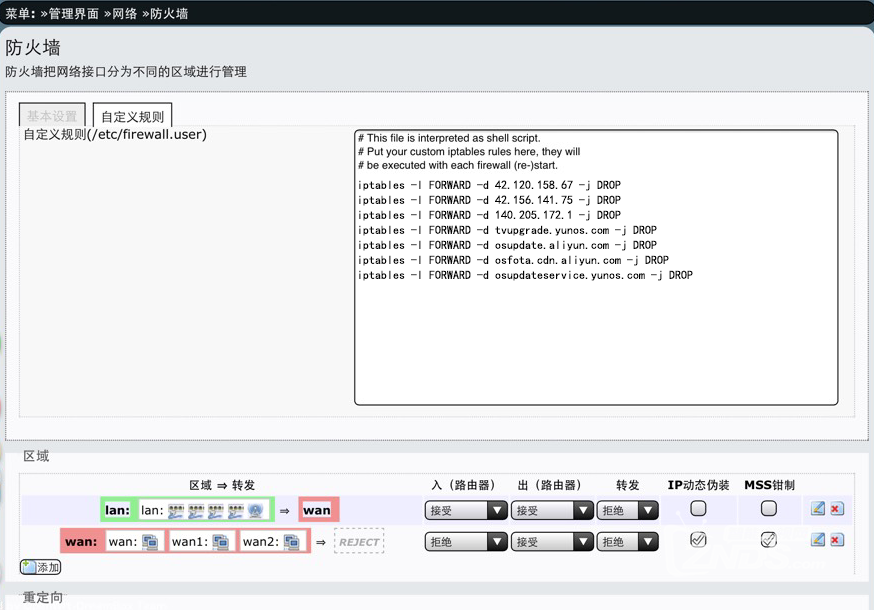Click the 自定义规则(/etc/firewall.user) label
Screen dimensions: 874x610
tap(115, 134)
